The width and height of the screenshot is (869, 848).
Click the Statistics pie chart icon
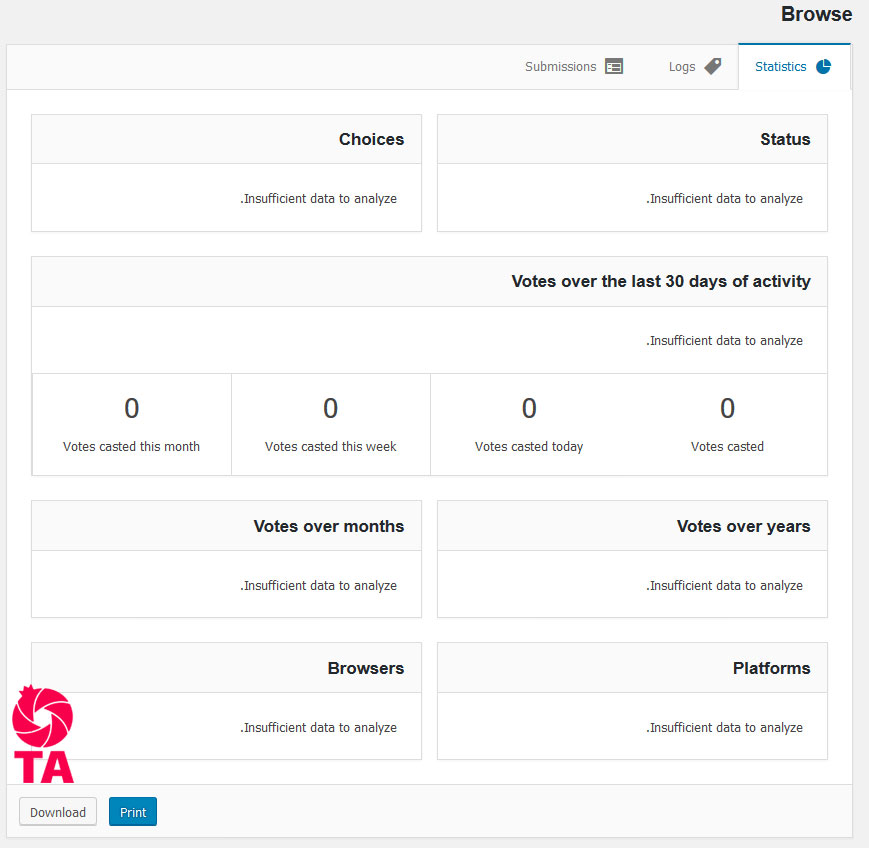tap(823, 67)
